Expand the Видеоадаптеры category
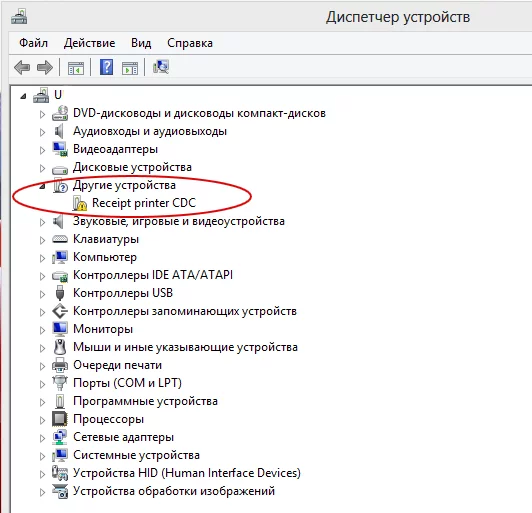532x513 pixels. pyautogui.click(x=42, y=150)
